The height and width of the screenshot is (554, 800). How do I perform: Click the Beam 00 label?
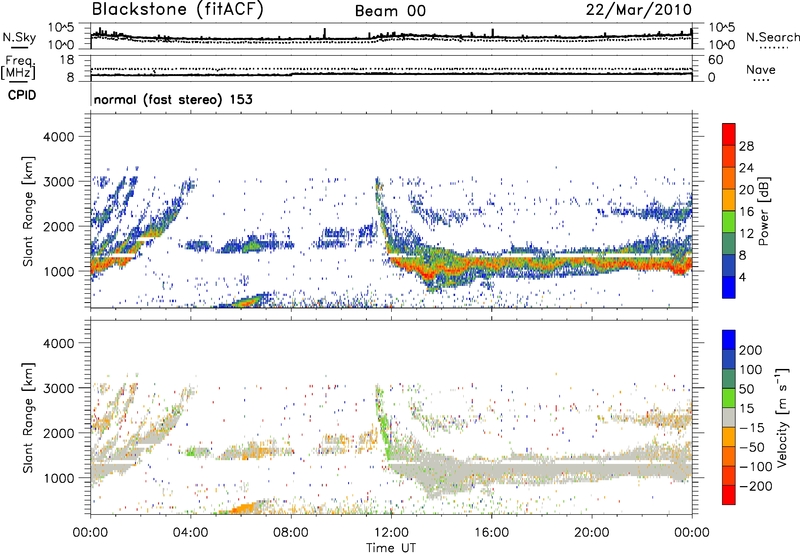[390, 11]
